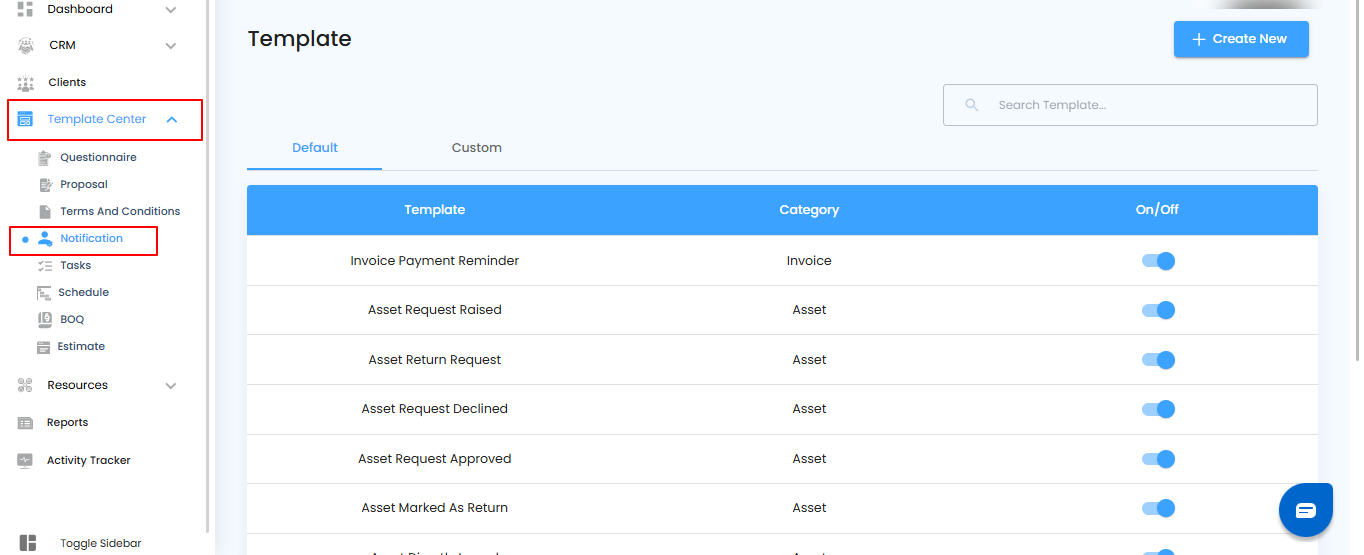Expand the CRM section chevron
The width and height of the screenshot is (1364, 555).
[171, 46]
